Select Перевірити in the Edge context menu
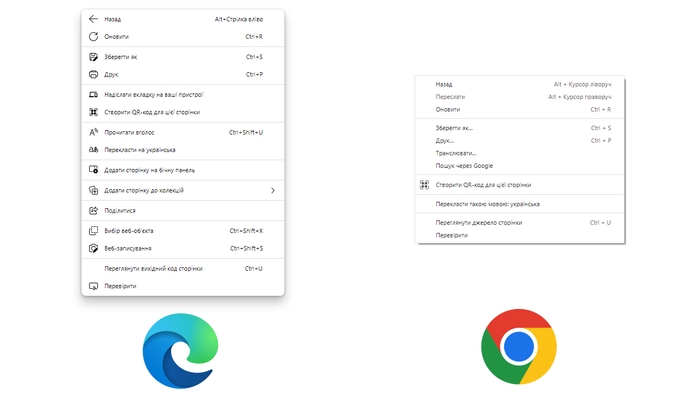700x409 pixels. 183,286
